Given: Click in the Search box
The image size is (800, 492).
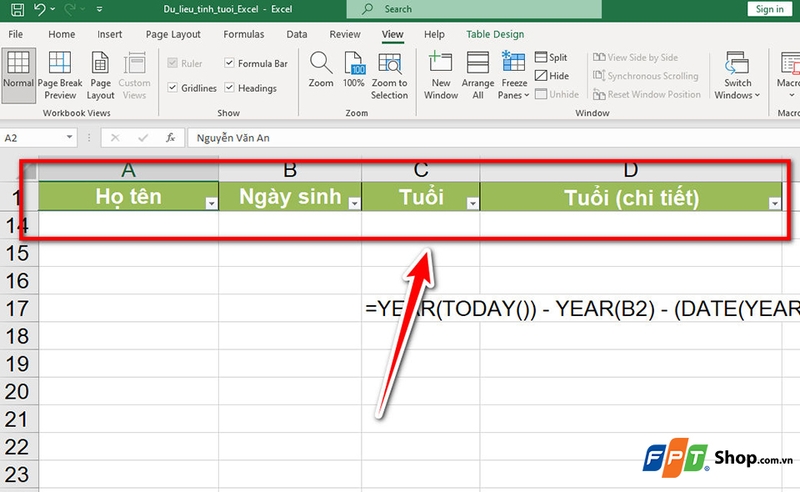Looking at the screenshot, I should point(474,9).
